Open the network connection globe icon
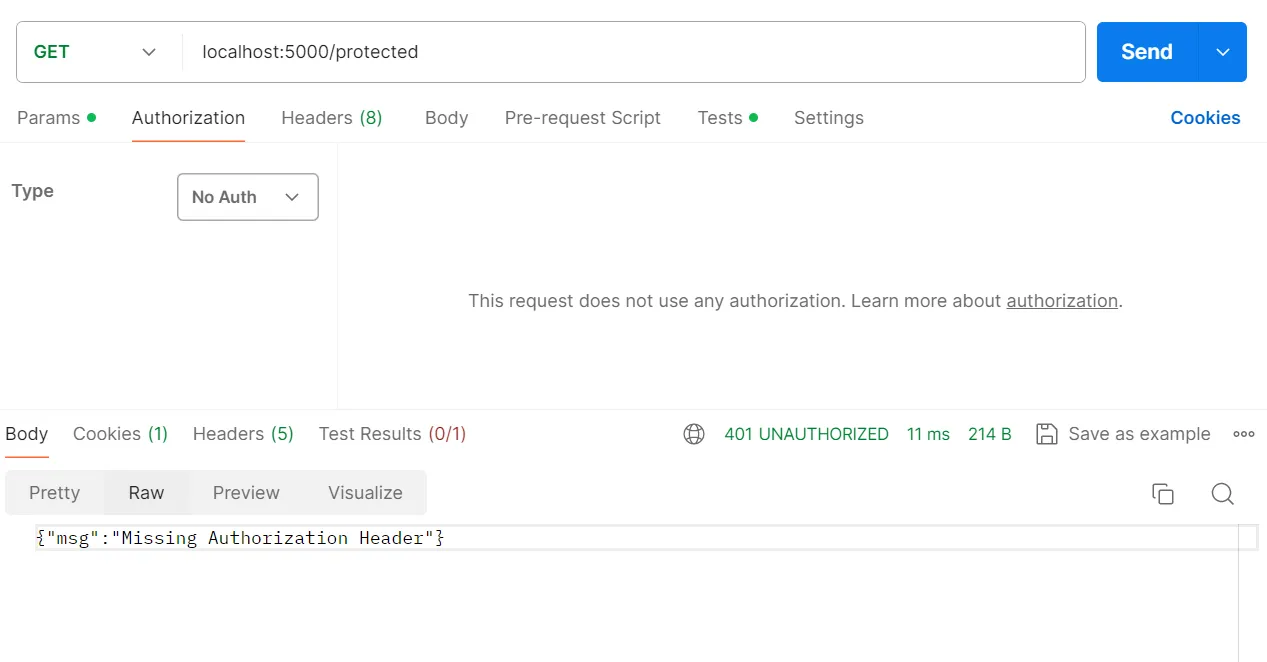1267x662 pixels. pyautogui.click(x=694, y=434)
